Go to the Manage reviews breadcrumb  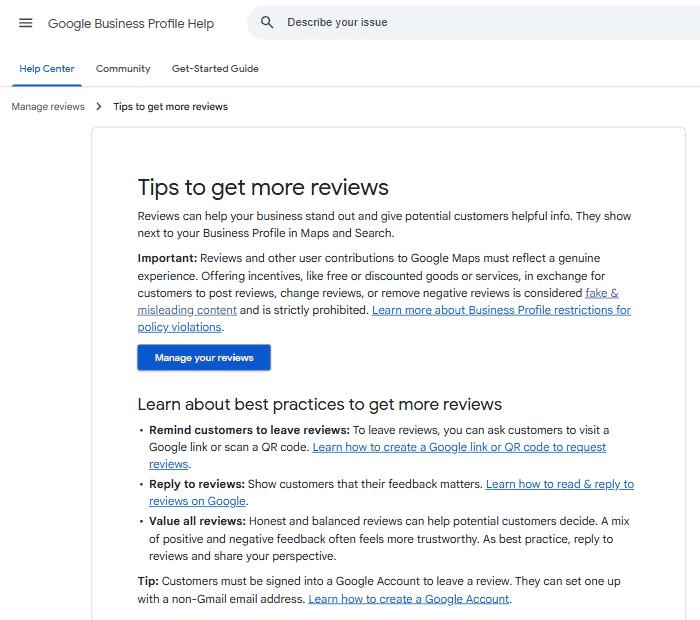click(x=48, y=107)
